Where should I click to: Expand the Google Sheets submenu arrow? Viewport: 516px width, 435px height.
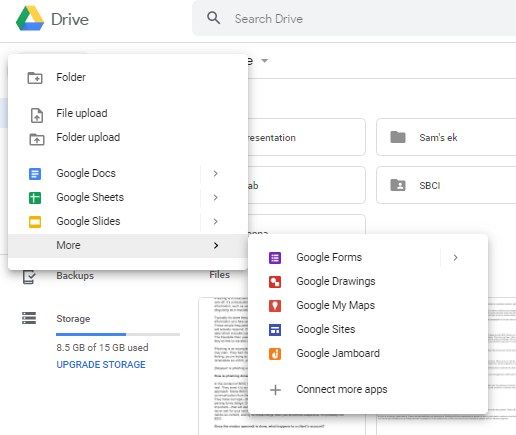pyautogui.click(x=216, y=198)
